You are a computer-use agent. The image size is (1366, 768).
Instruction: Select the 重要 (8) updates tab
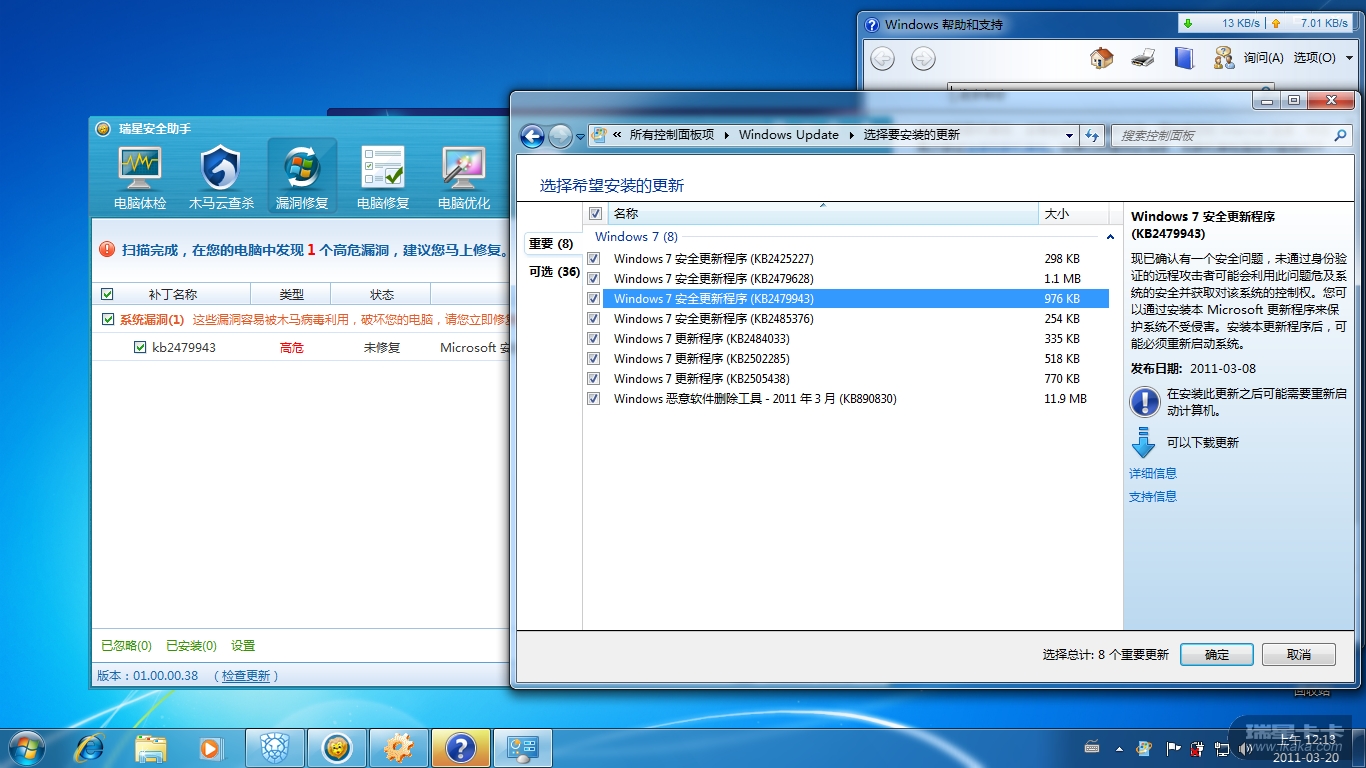(x=551, y=244)
